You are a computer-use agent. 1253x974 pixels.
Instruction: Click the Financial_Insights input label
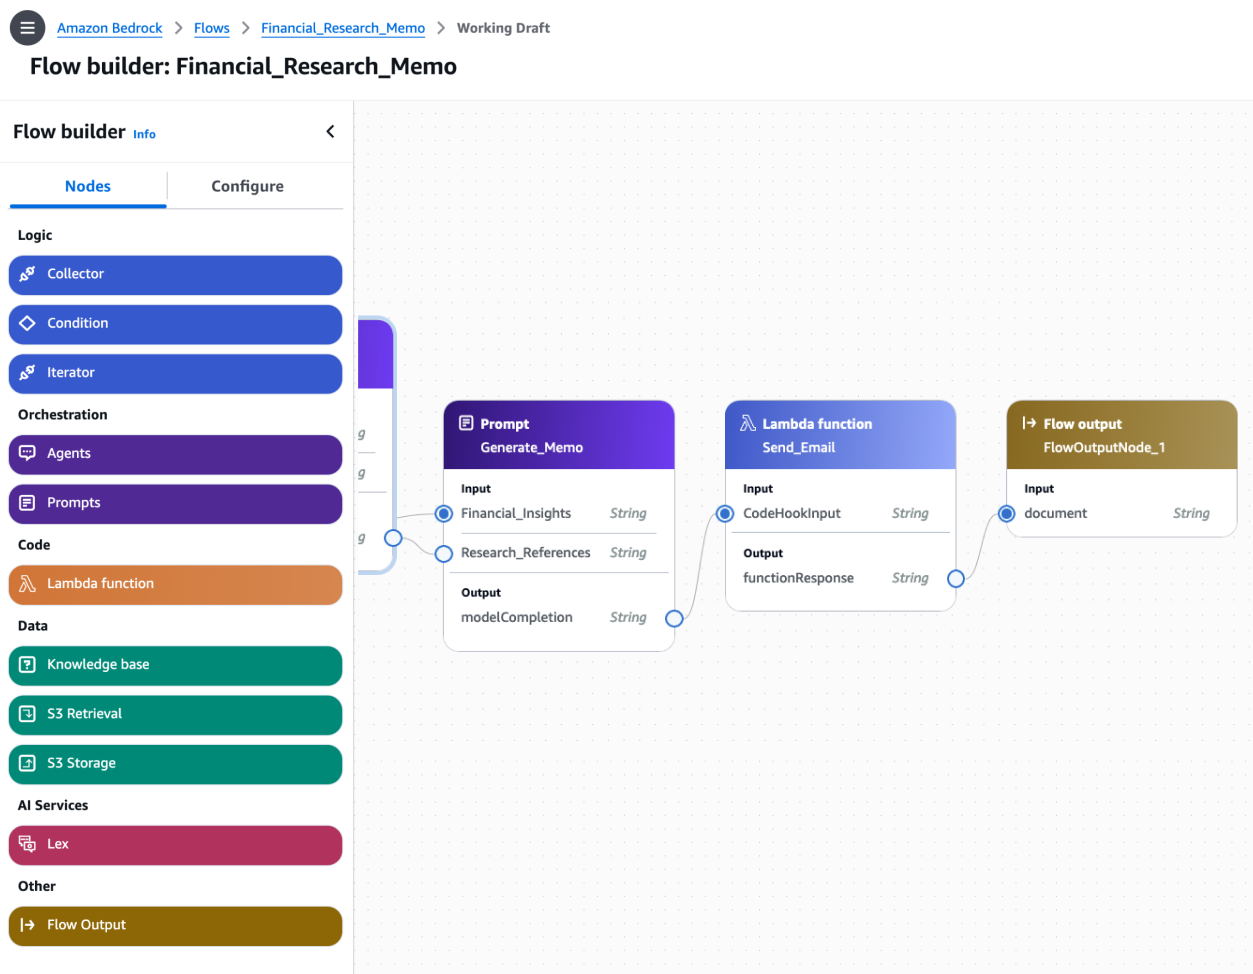(516, 513)
